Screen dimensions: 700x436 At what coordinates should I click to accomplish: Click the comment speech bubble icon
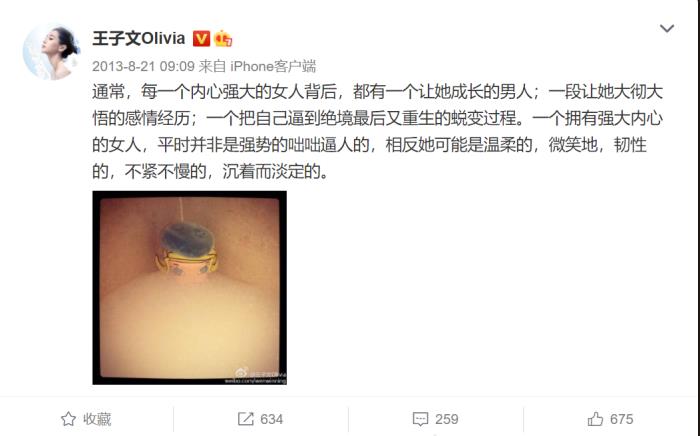point(420,419)
